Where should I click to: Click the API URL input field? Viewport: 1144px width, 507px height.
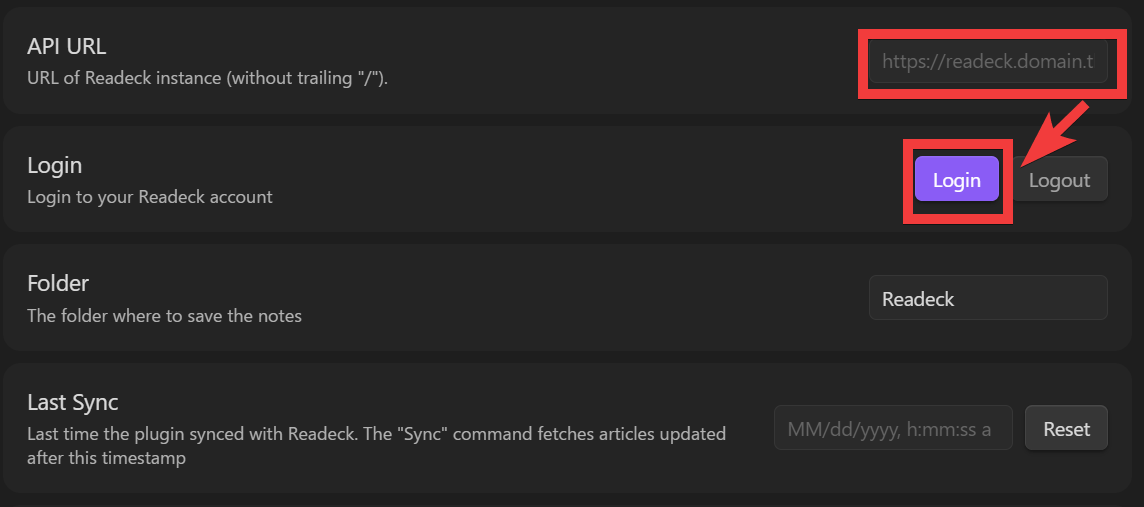987,62
